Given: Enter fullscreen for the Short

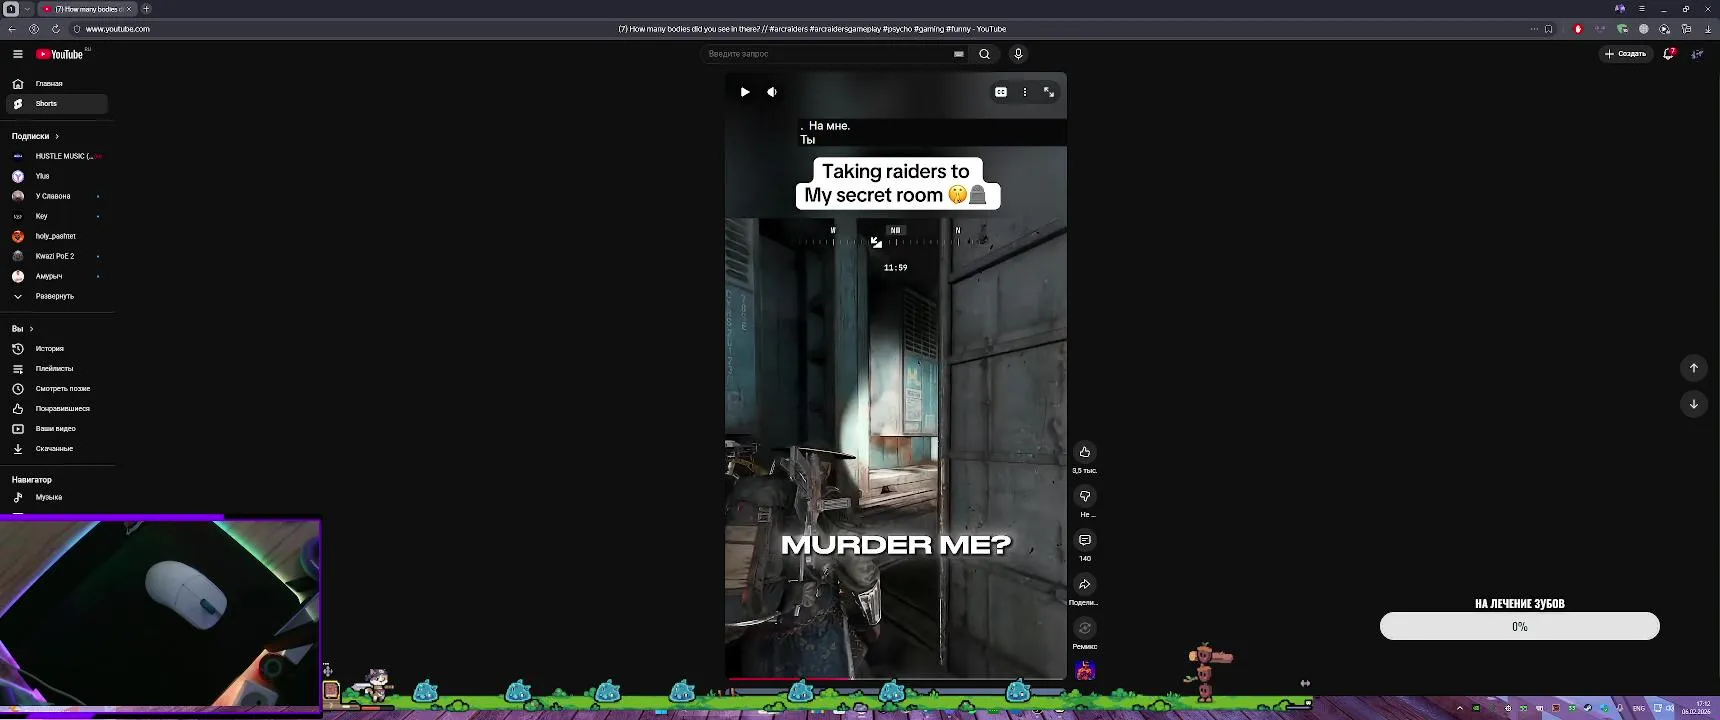Looking at the screenshot, I should [x=1049, y=92].
